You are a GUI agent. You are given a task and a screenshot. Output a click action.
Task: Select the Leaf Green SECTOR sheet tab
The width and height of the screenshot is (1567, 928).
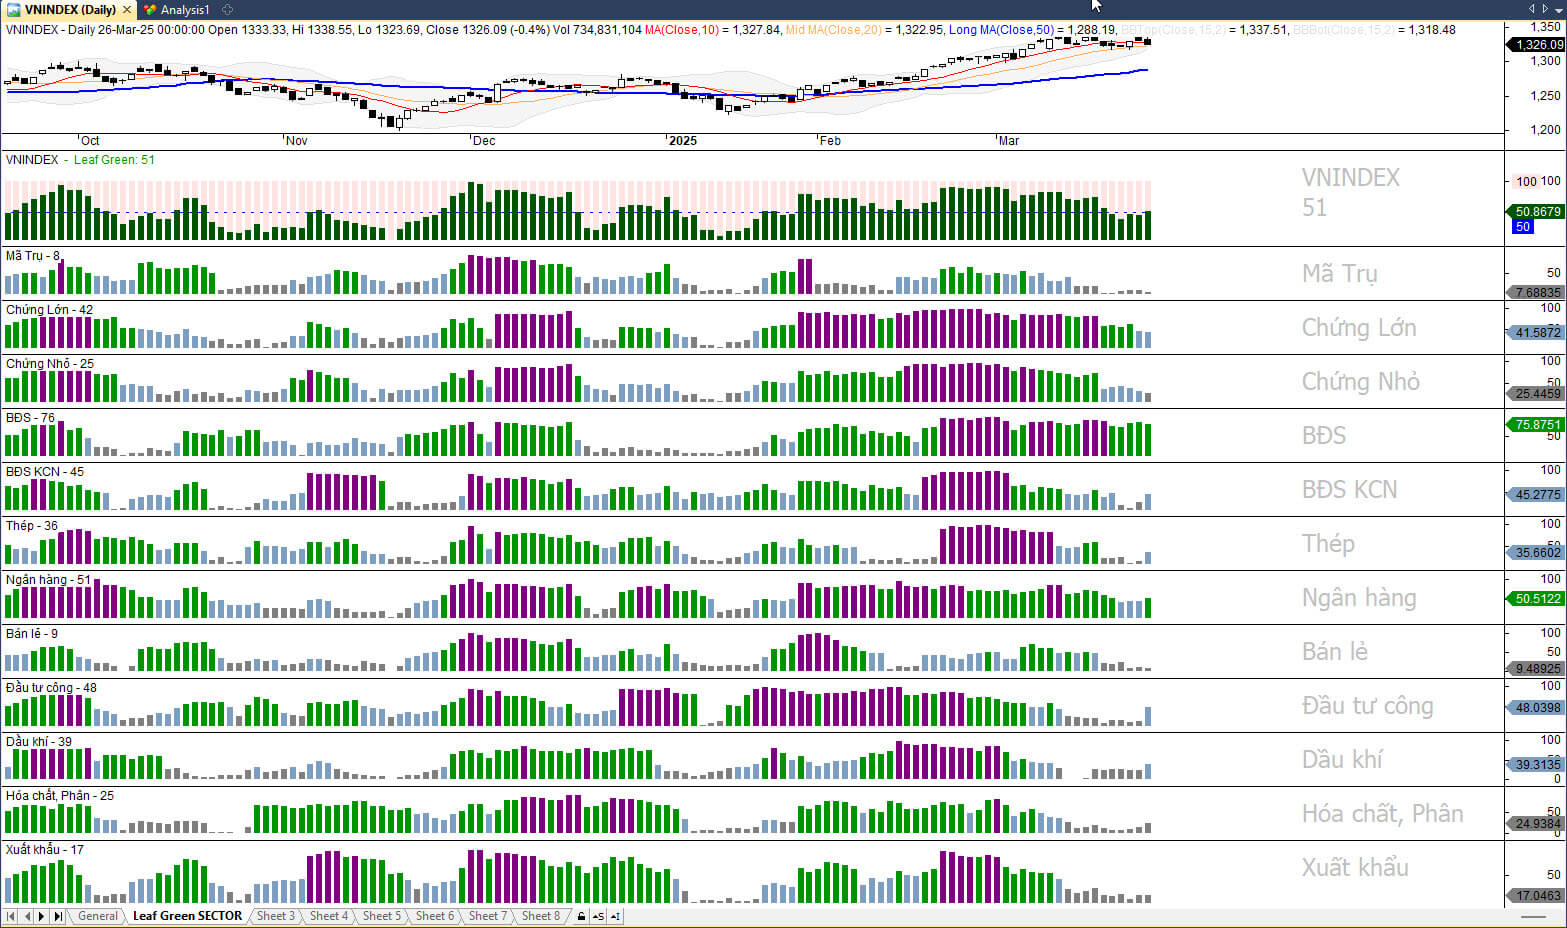[x=187, y=916]
